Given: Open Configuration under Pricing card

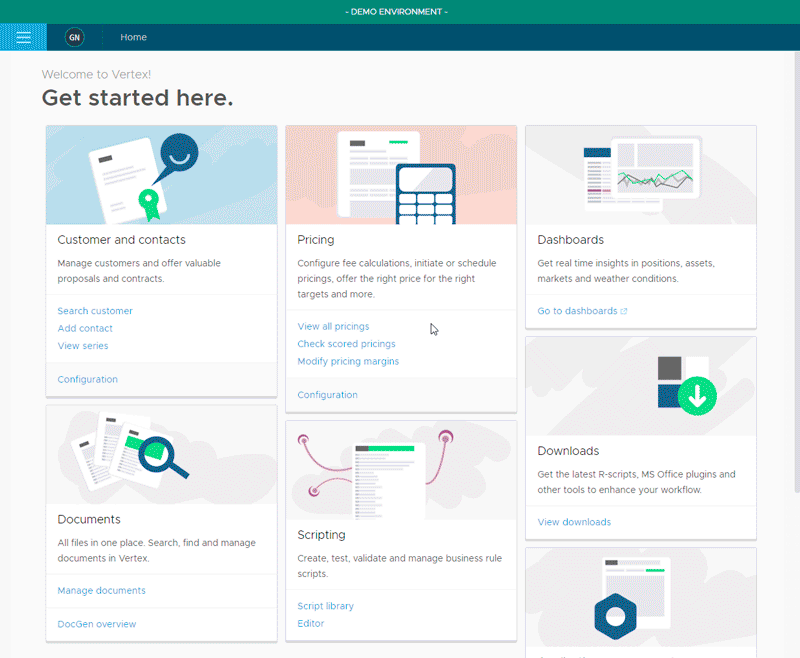Looking at the screenshot, I should point(328,394).
